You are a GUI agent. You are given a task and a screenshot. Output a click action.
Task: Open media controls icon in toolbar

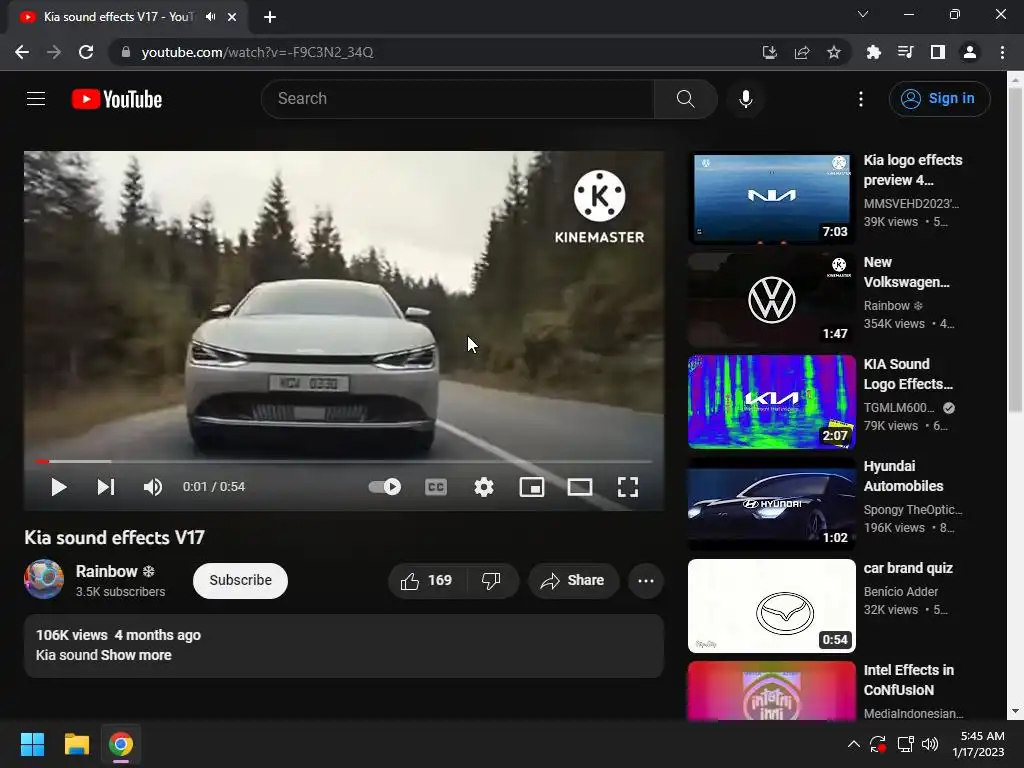pyautogui.click(x=905, y=52)
